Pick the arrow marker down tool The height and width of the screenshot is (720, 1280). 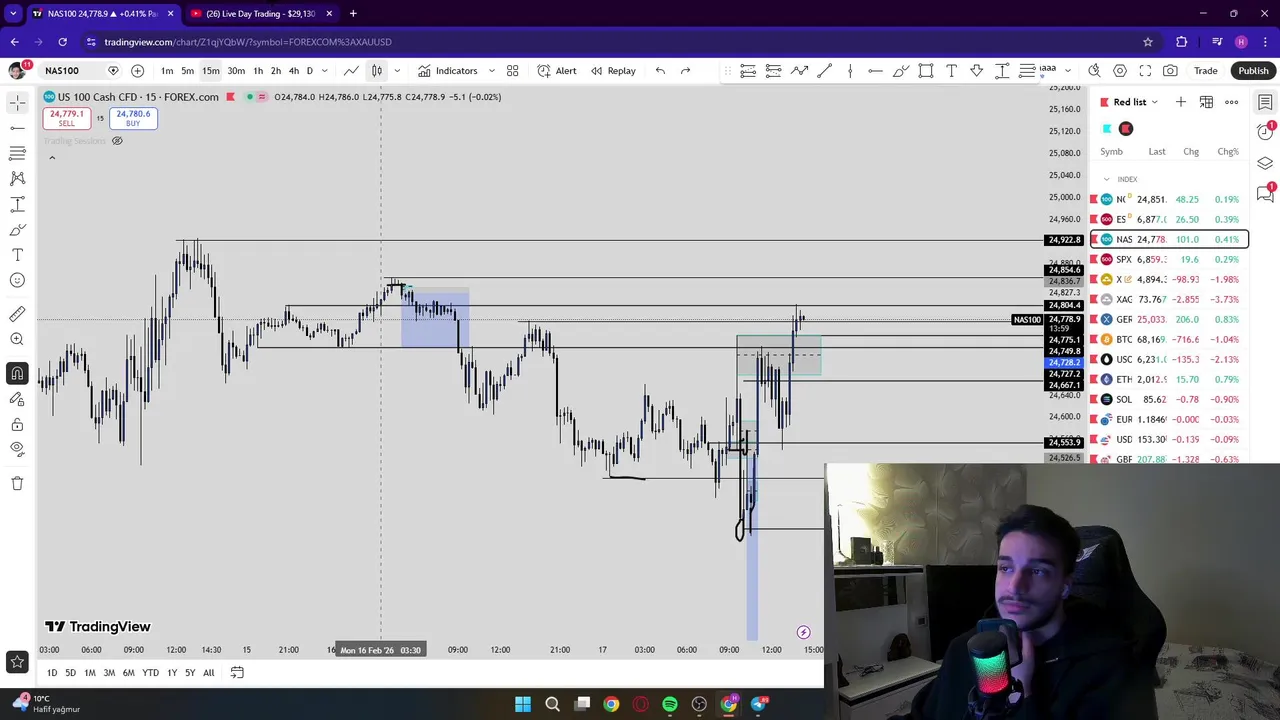tap(977, 71)
